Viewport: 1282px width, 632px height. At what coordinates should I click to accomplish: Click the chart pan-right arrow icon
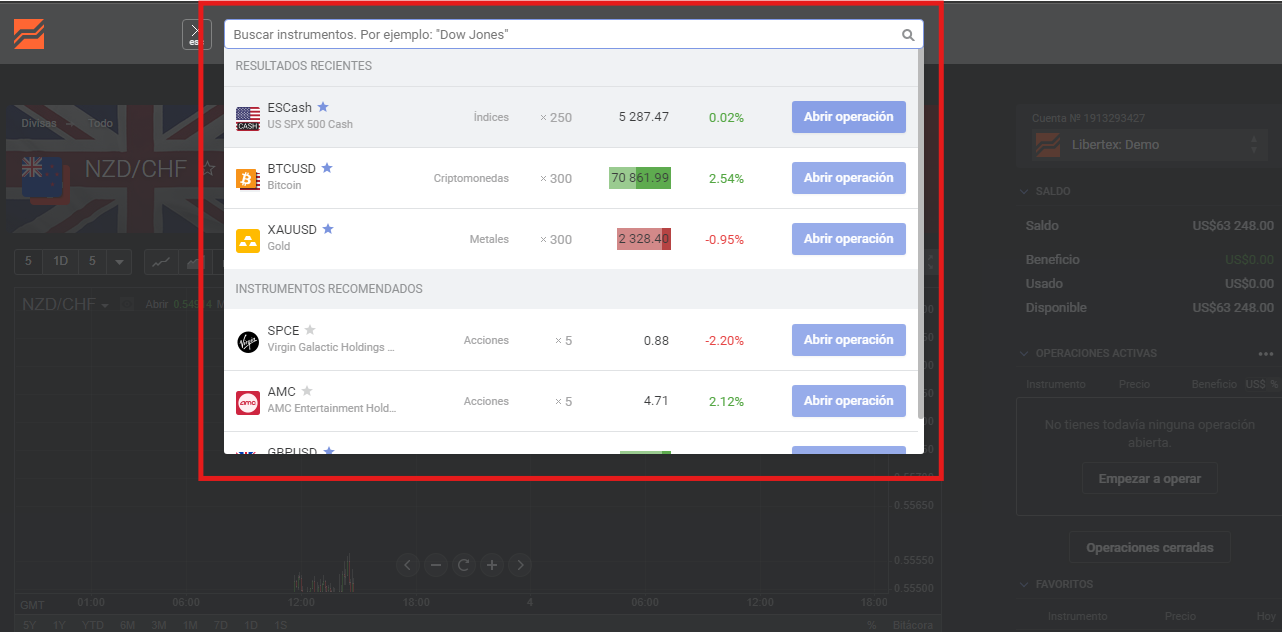[x=519, y=565]
